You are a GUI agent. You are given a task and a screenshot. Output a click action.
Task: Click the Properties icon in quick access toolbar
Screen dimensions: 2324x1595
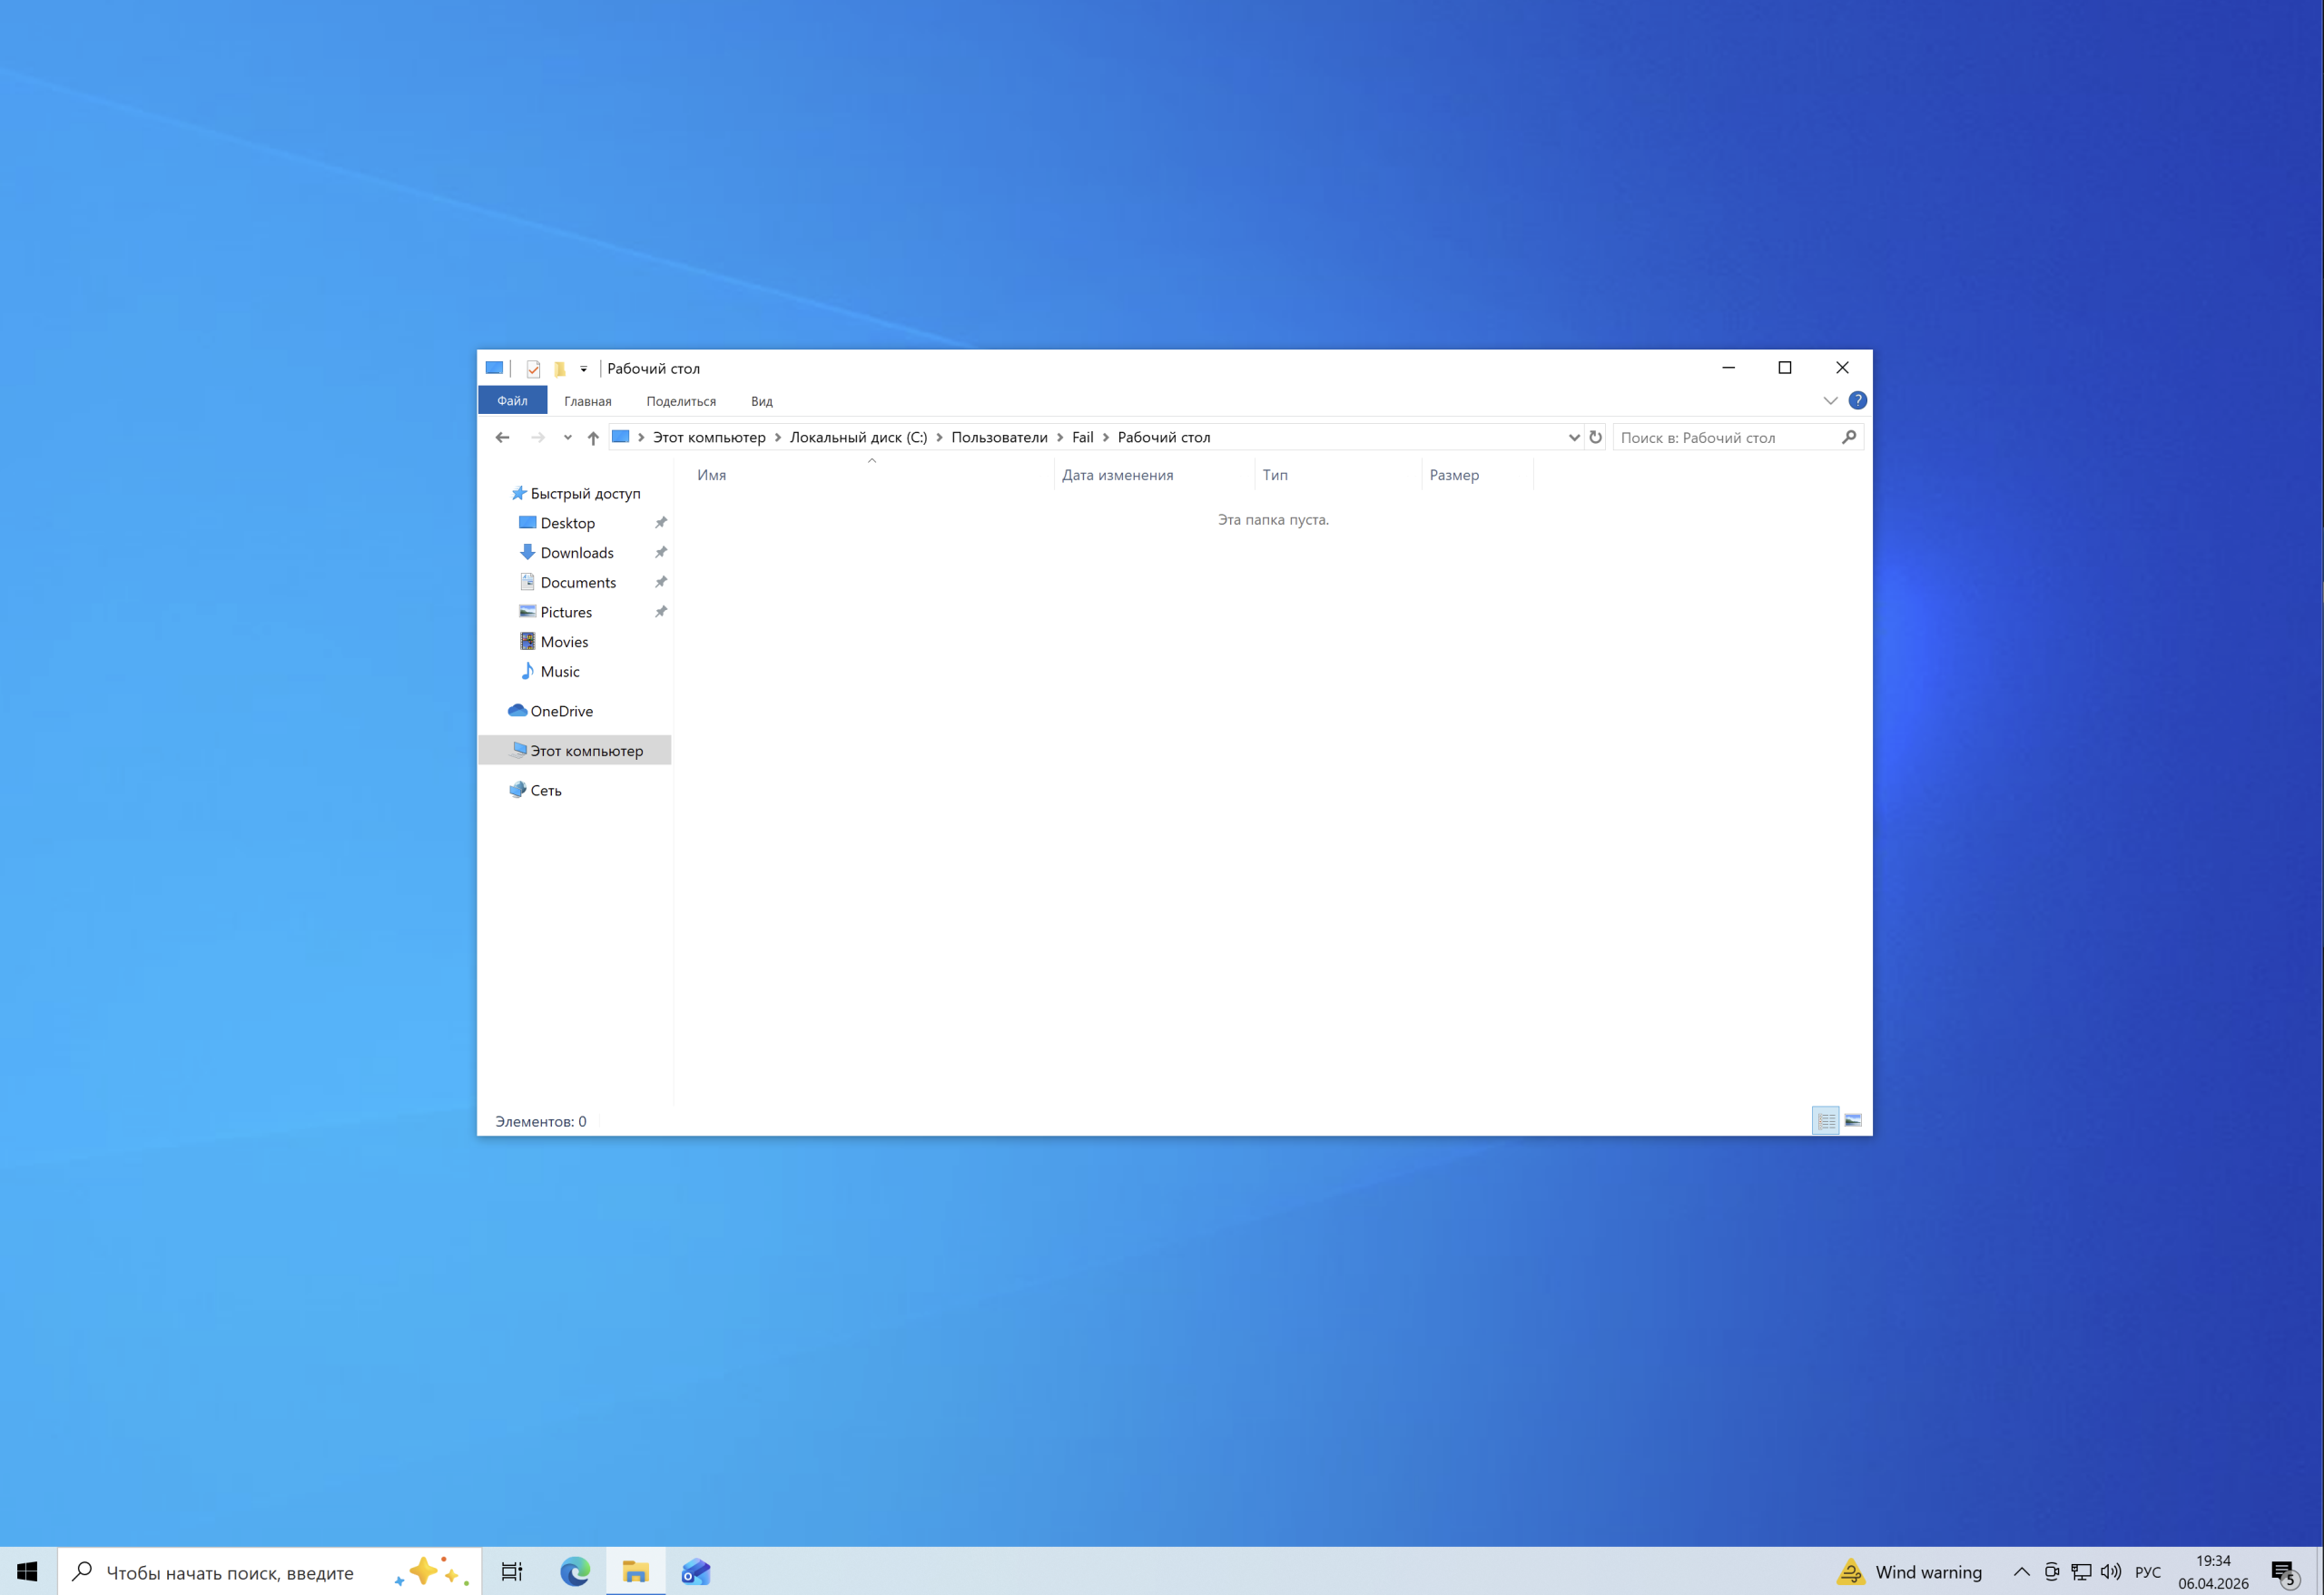[533, 369]
